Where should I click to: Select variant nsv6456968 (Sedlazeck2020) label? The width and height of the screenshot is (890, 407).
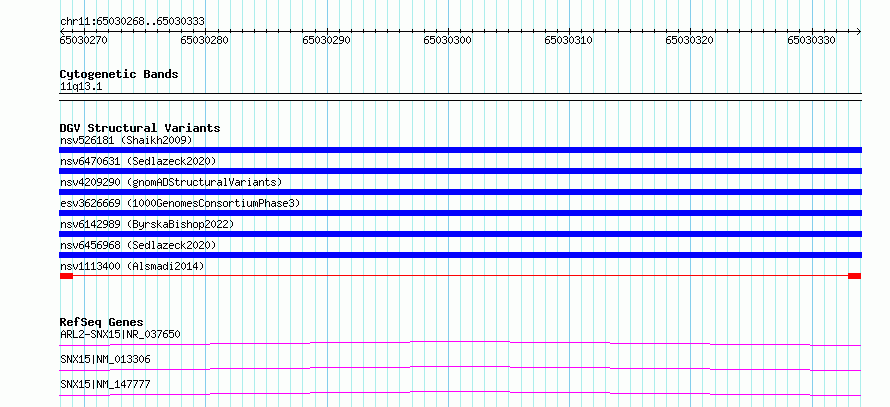pos(138,245)
